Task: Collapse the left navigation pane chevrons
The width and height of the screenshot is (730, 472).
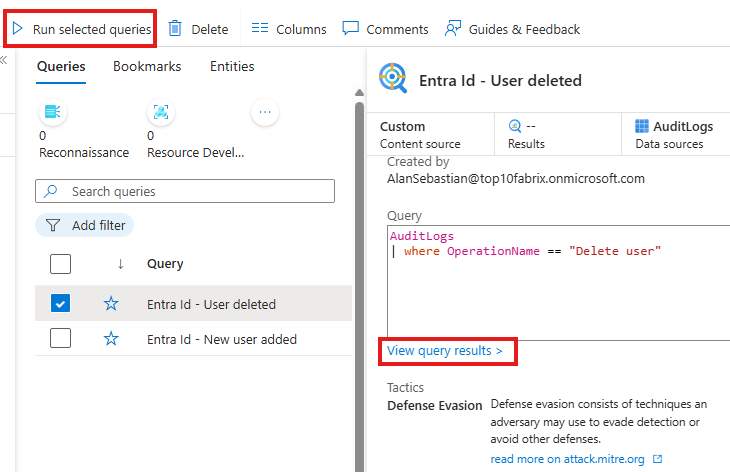Action: click(4, 60)
